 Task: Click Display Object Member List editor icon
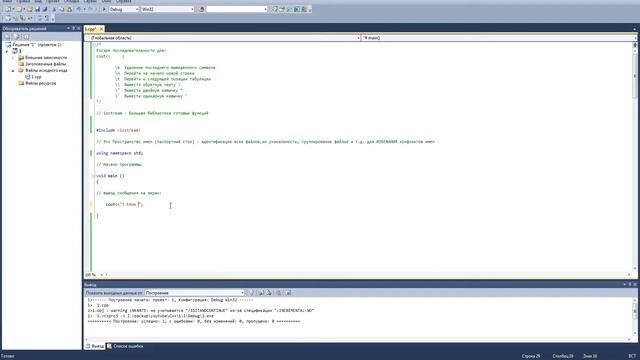pyautogui.click(x=8, y=18)
